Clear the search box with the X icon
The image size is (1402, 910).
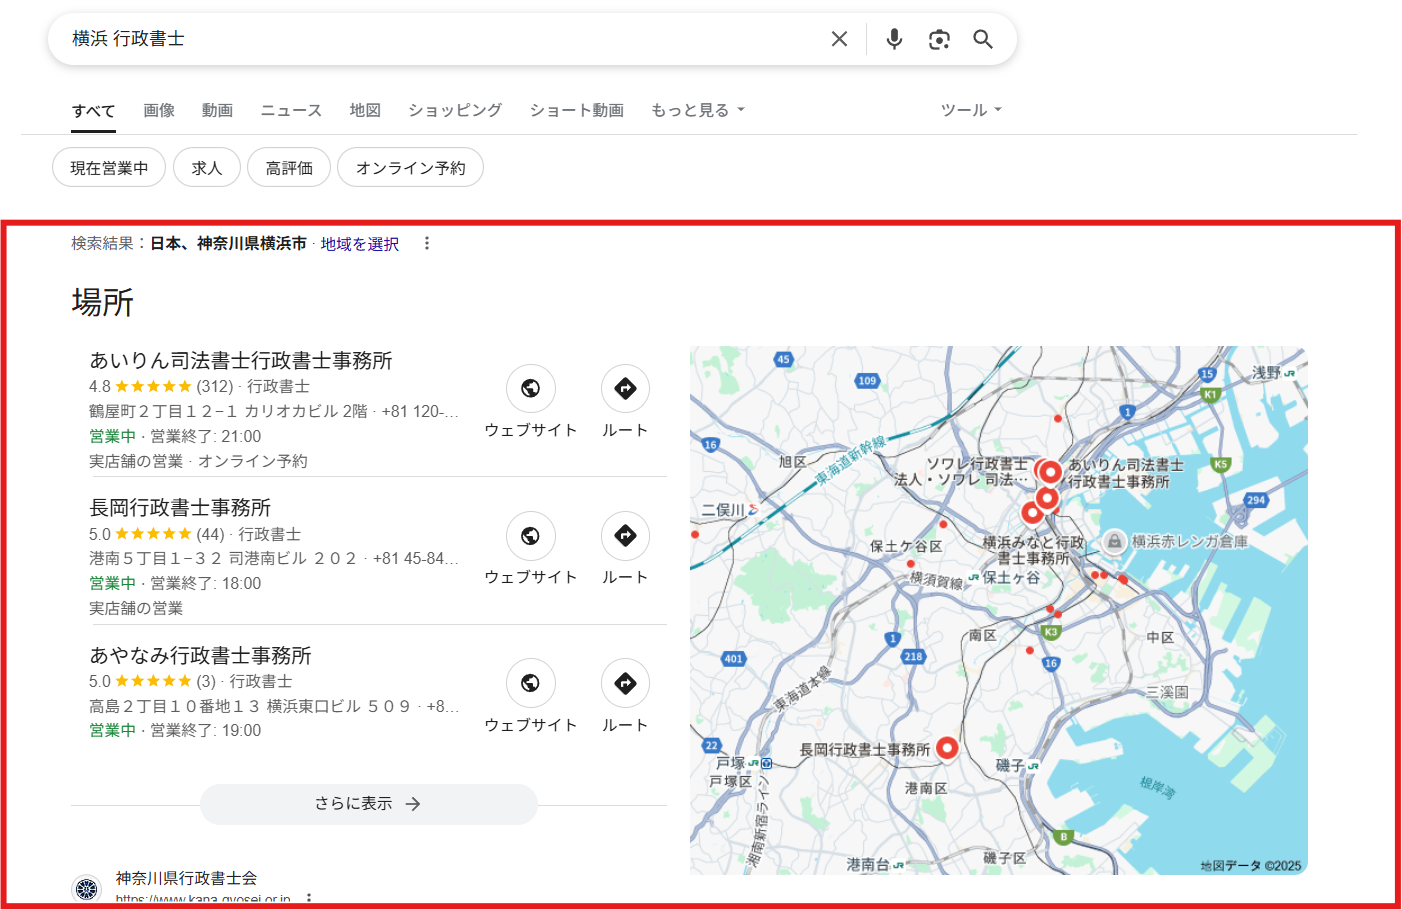pyautogui.click(x=839, y=39)
